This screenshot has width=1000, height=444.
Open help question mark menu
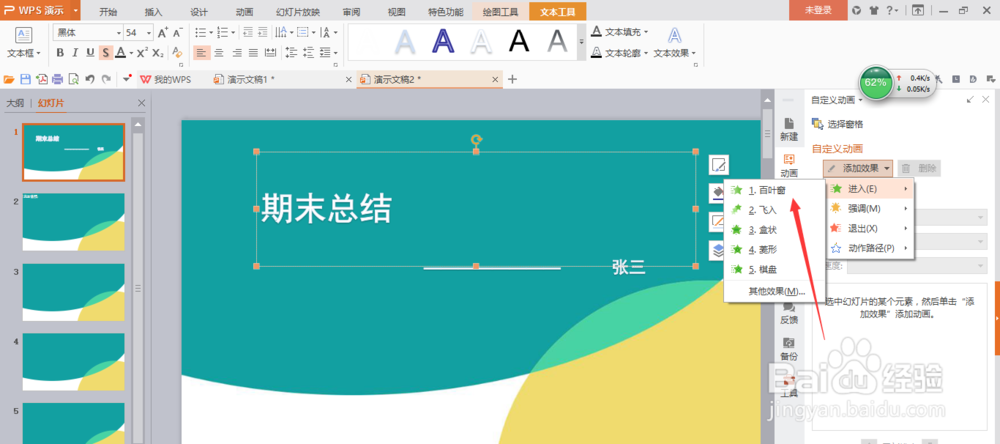[x=892, y=10]
